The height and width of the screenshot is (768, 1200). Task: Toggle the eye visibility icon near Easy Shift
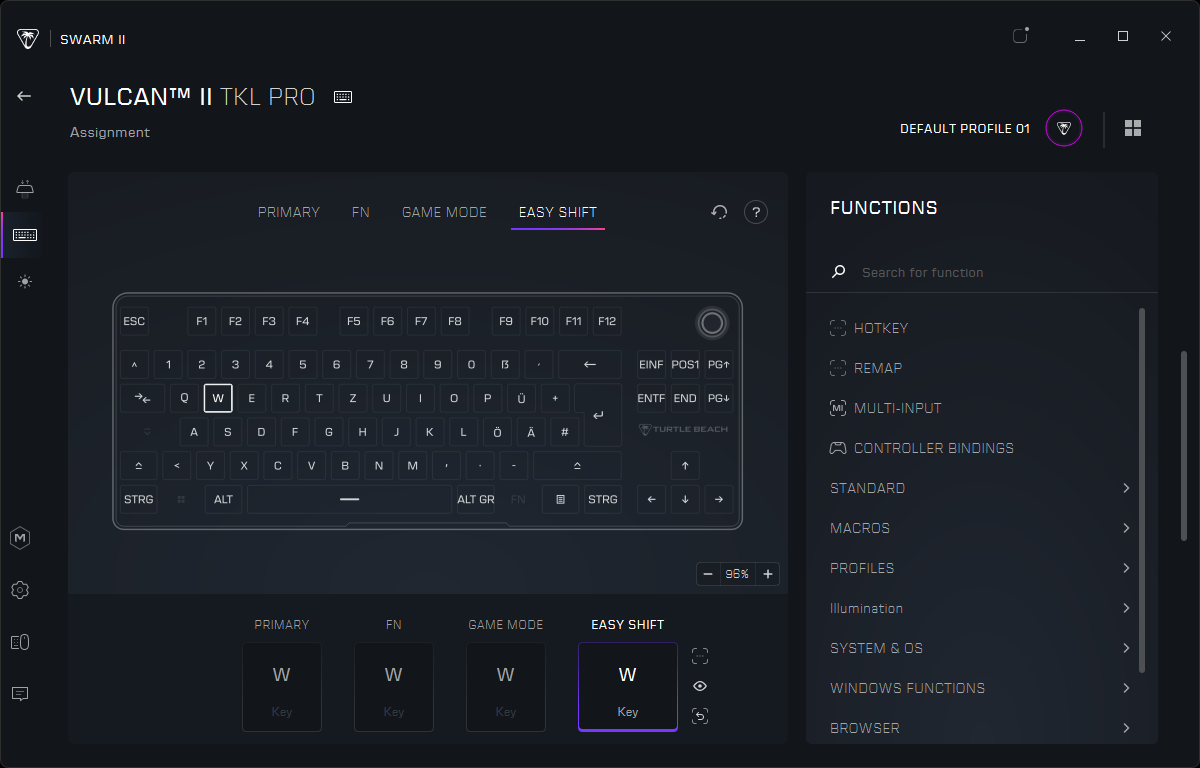[700, 686]
